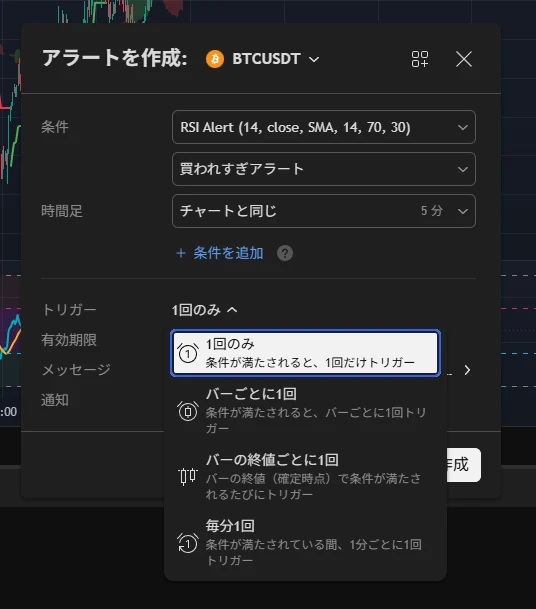Click the Bitcoin coin icon
The height and width of the screenshot is (609, 536).
pyautogui.click(x=215, y=59)
